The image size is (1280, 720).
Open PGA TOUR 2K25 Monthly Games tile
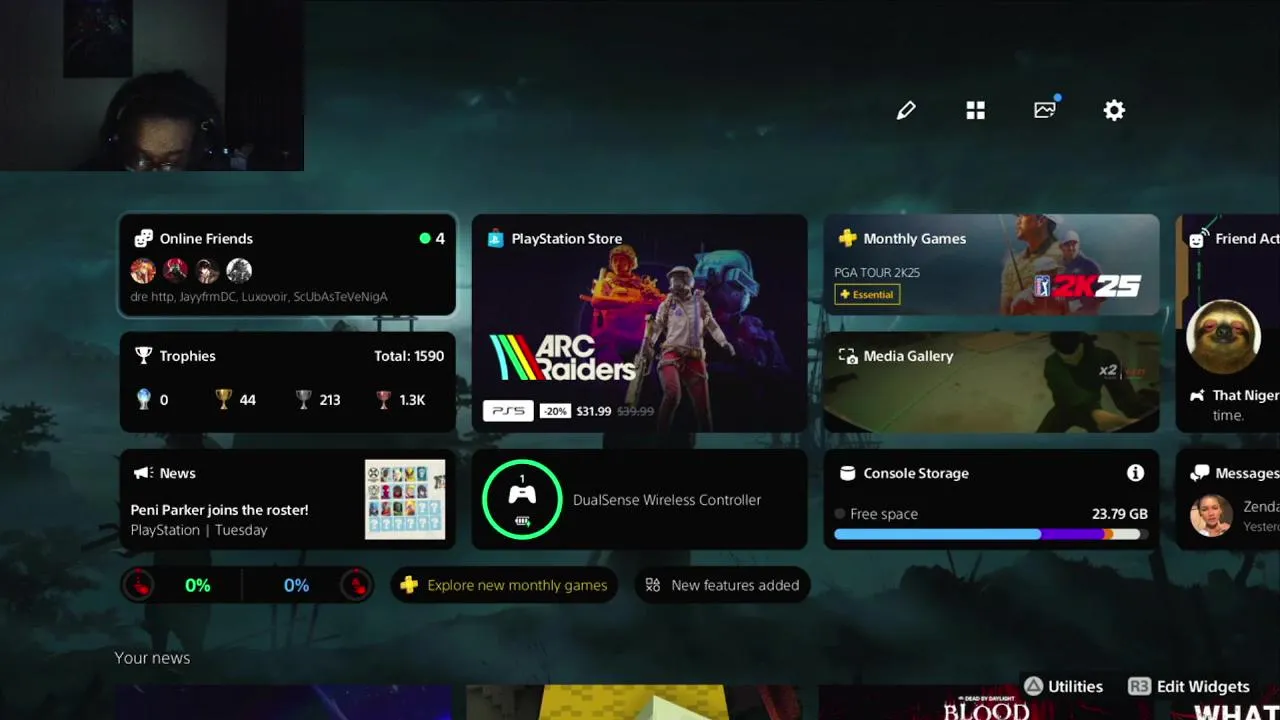[992, 265]
